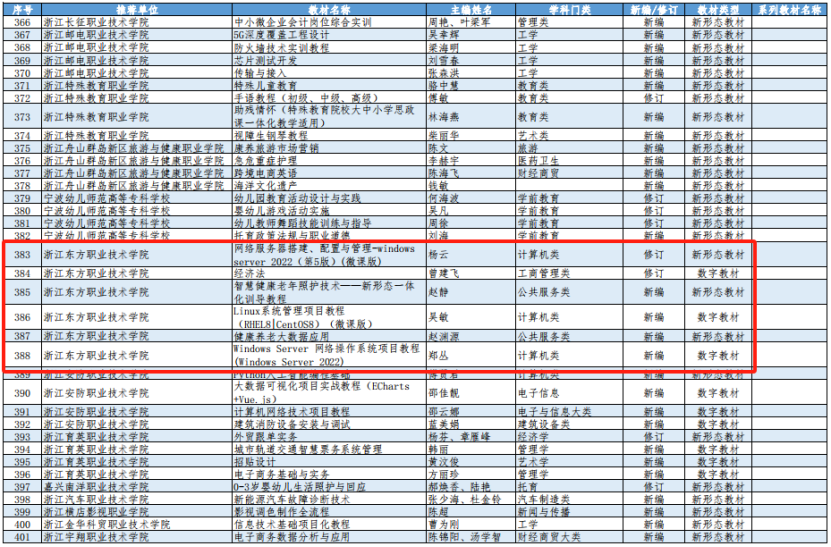Image resolution: width=831 pixels, height=547 pixels.
Task: Click the 海洋文化遗产 textbook cell
Action: pos(260,185)
